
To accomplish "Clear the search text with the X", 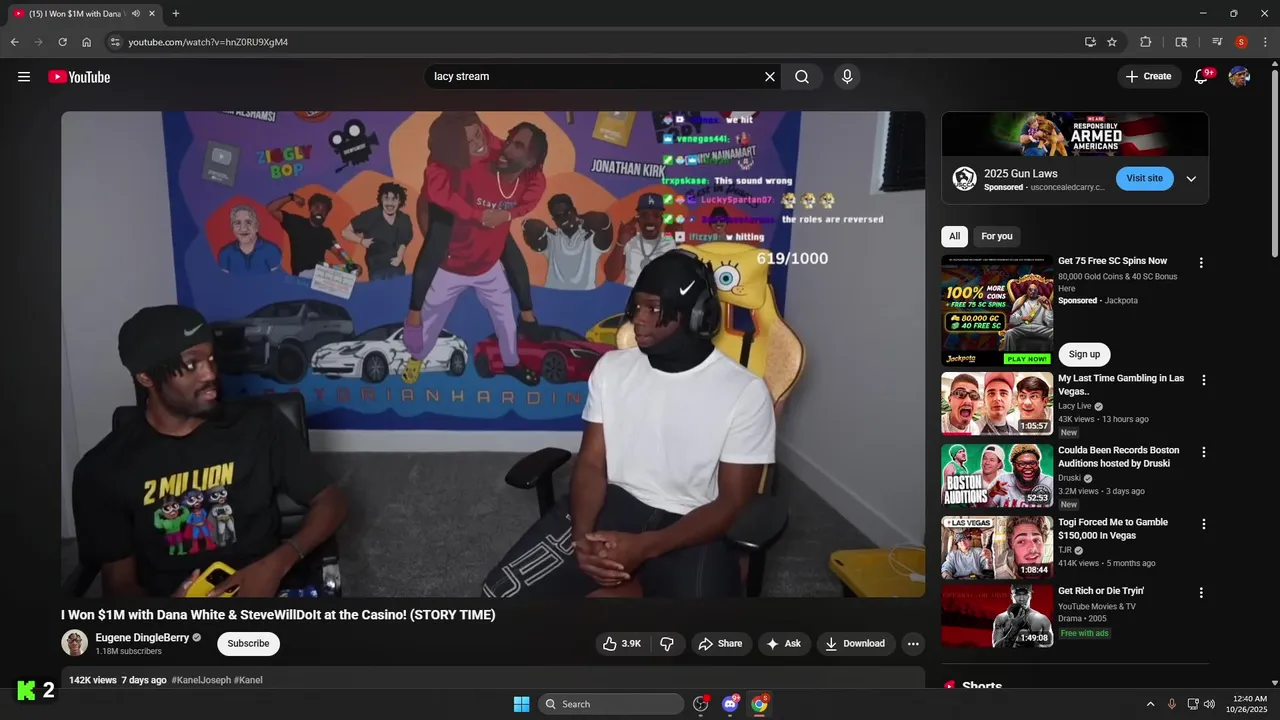I will [x=770, y=77].
